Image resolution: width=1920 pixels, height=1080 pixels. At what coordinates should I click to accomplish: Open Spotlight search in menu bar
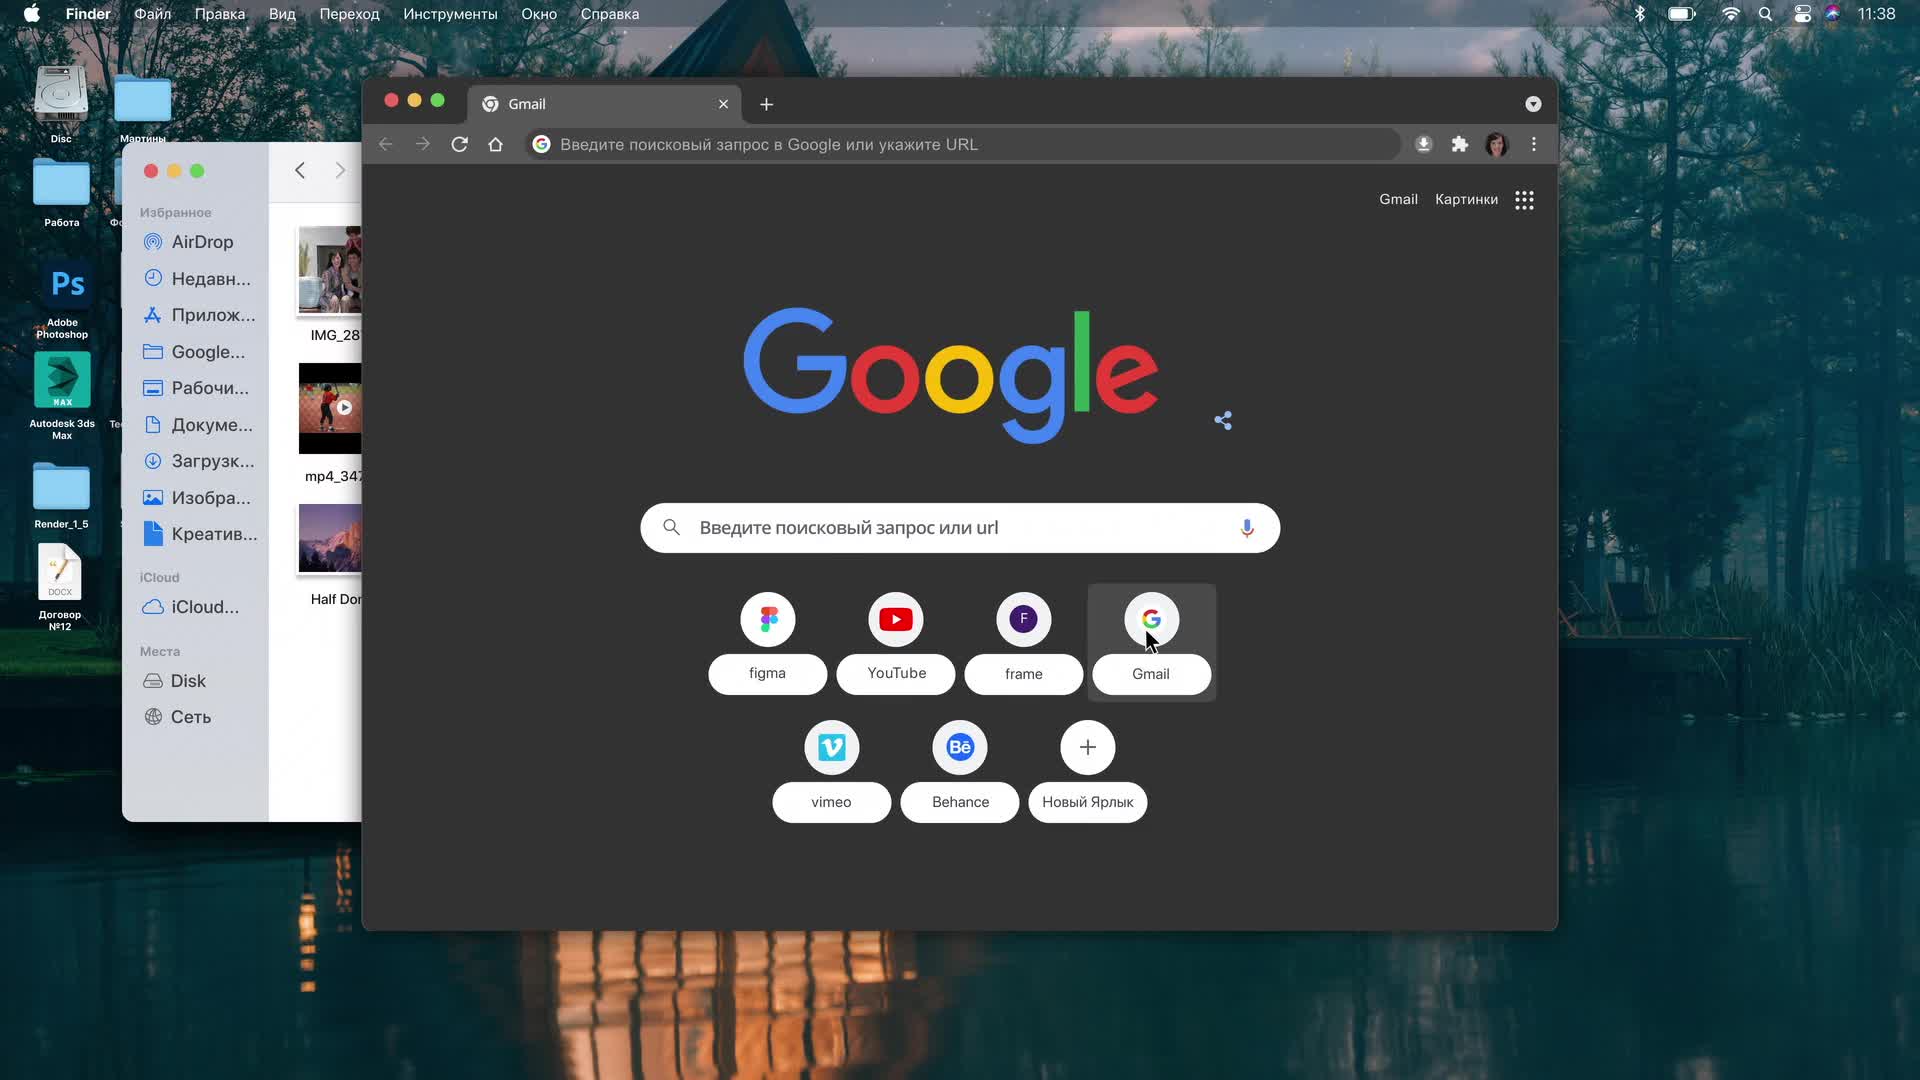[x=1766, y=14]
